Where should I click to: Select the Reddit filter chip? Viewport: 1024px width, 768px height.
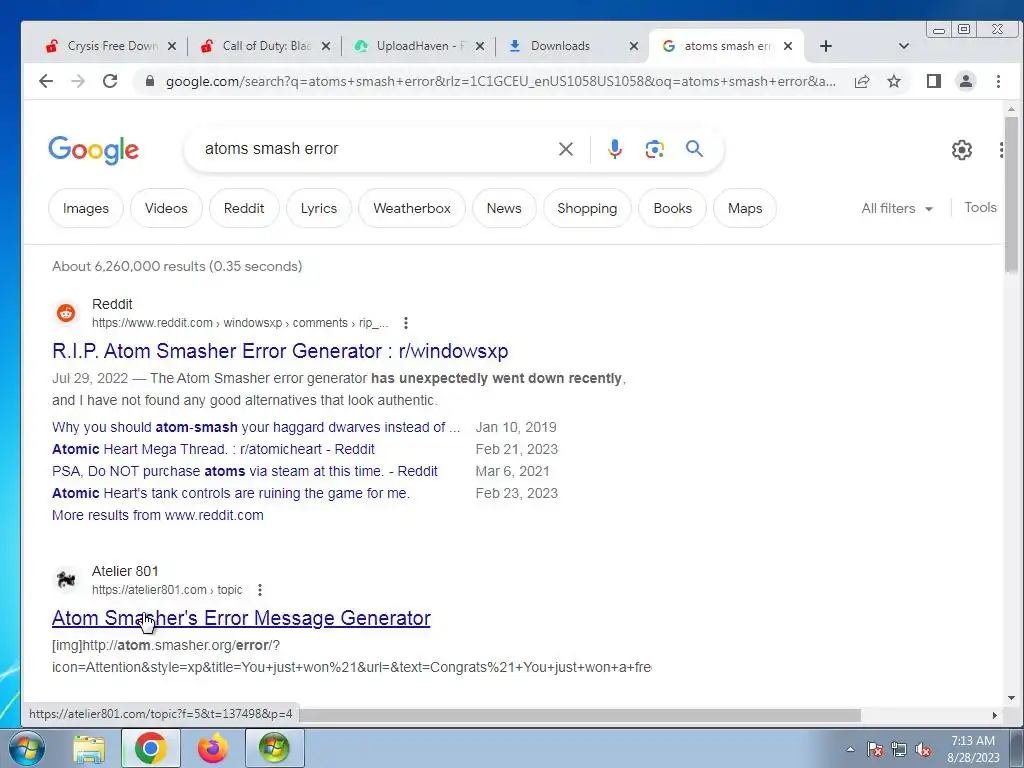[x=244, y=208]
